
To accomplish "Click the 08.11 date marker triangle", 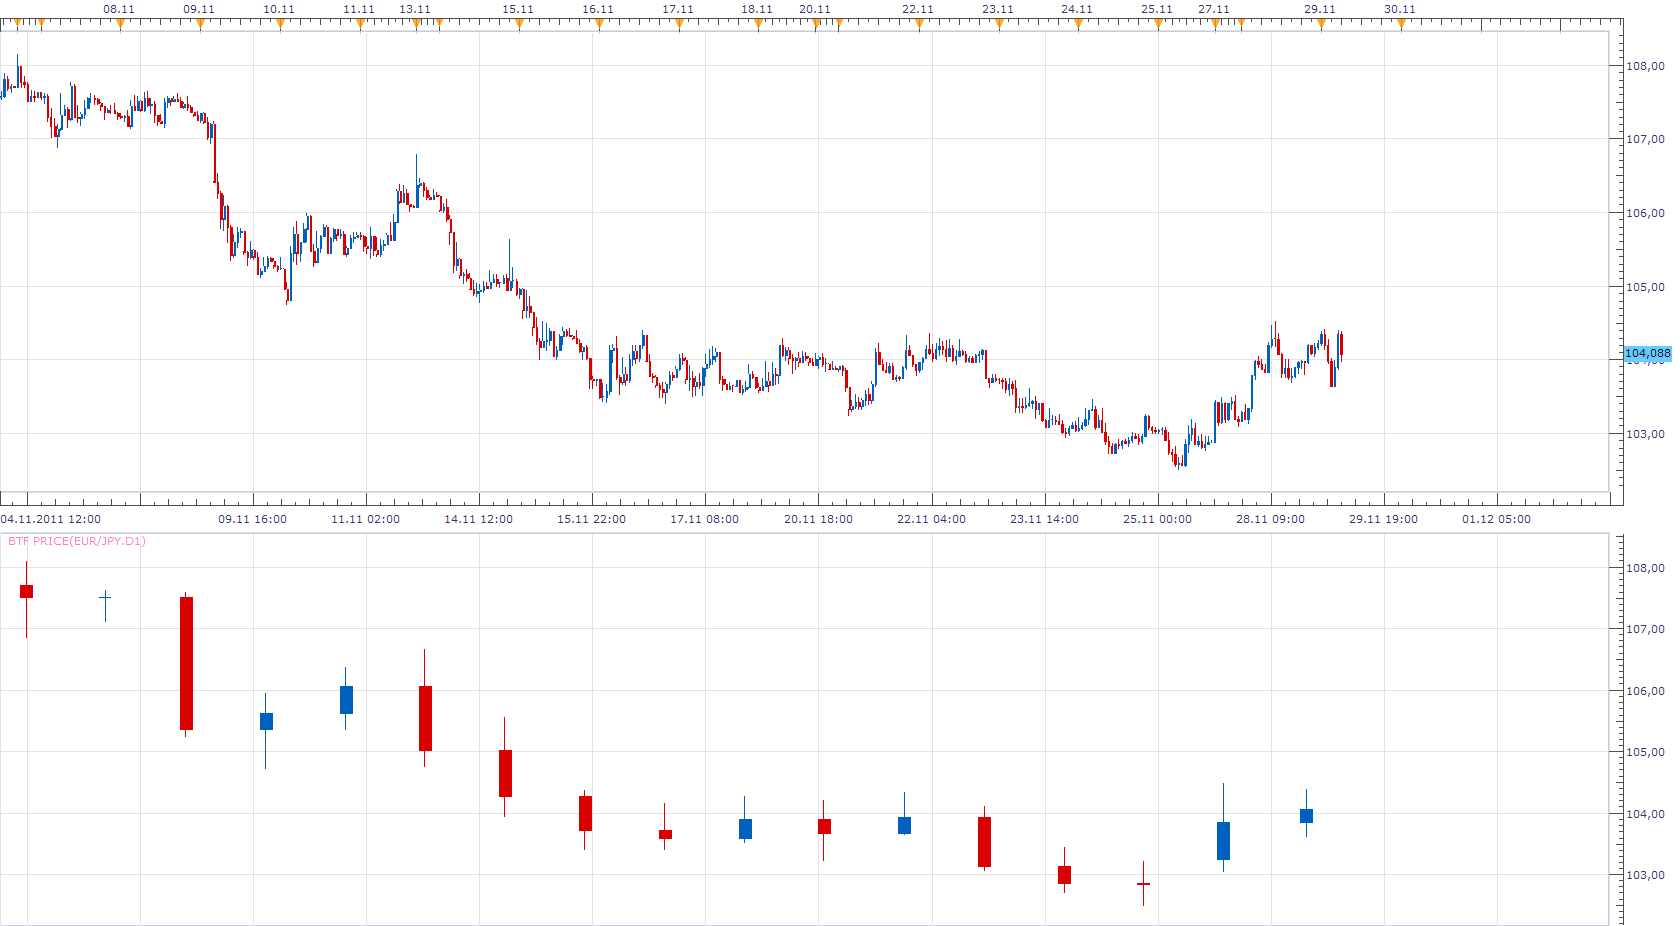I will tap(120, 24).
